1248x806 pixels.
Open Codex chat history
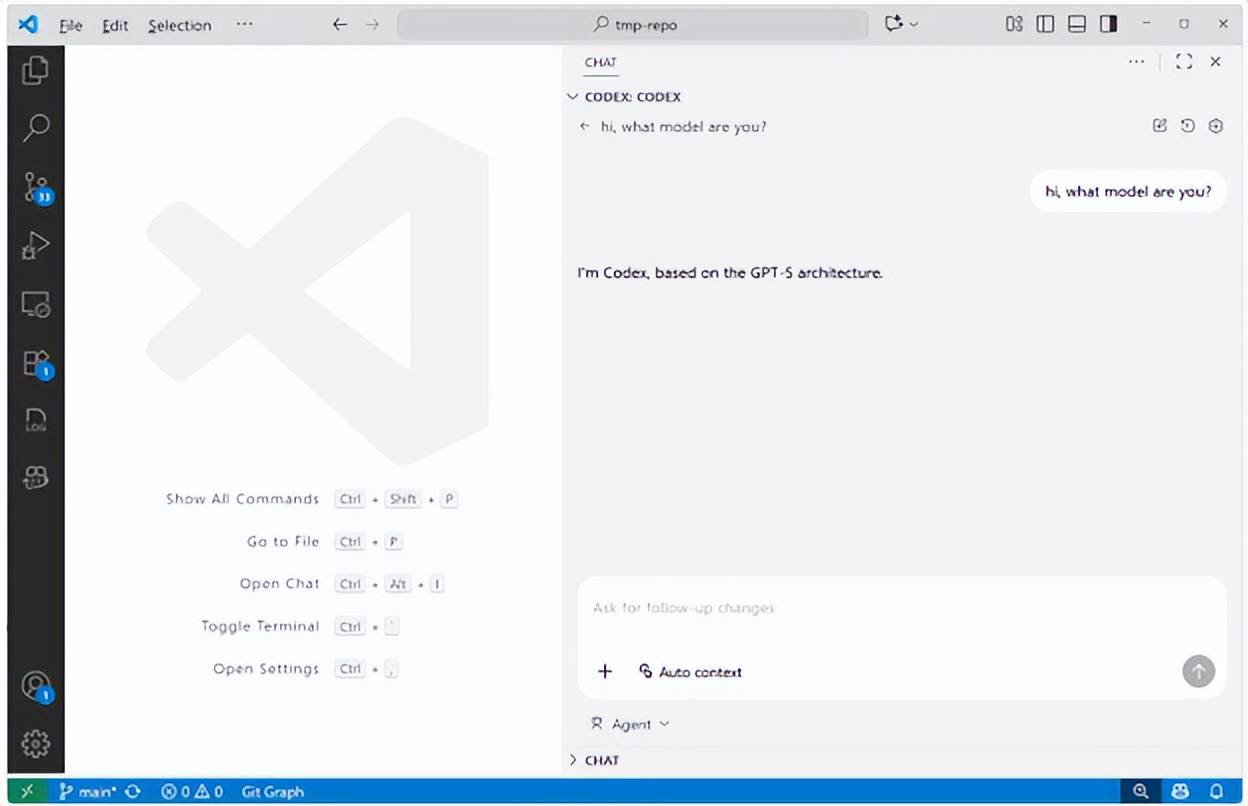pos(1187,126)
